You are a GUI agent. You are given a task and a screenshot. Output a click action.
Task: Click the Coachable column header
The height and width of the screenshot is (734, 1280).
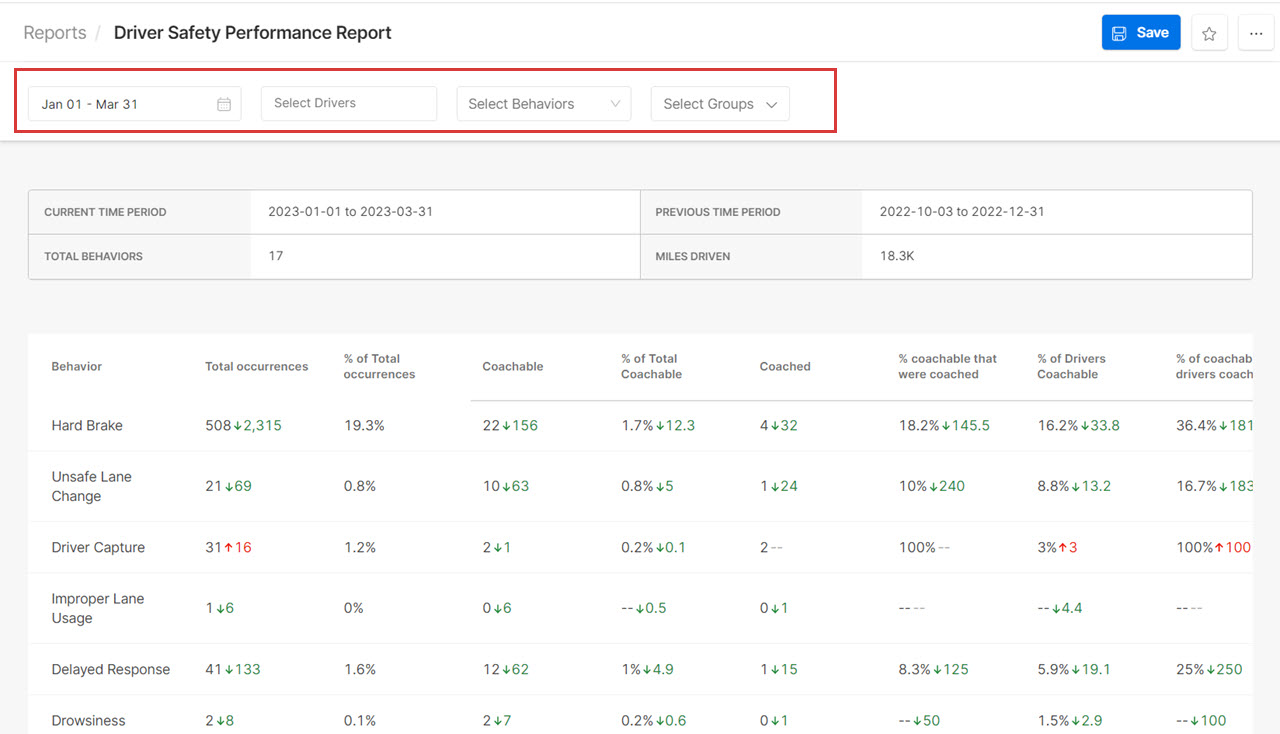pyautogui.click(x=512, y=366)
